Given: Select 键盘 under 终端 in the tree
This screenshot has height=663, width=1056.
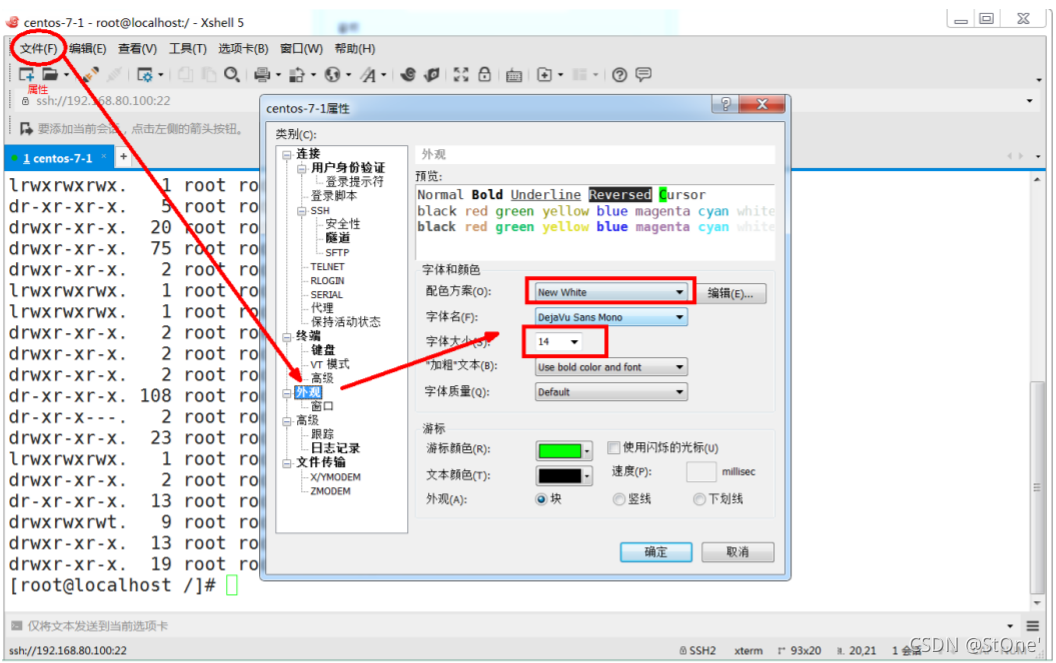Looking at the screenshot, I should coord(323,350).
